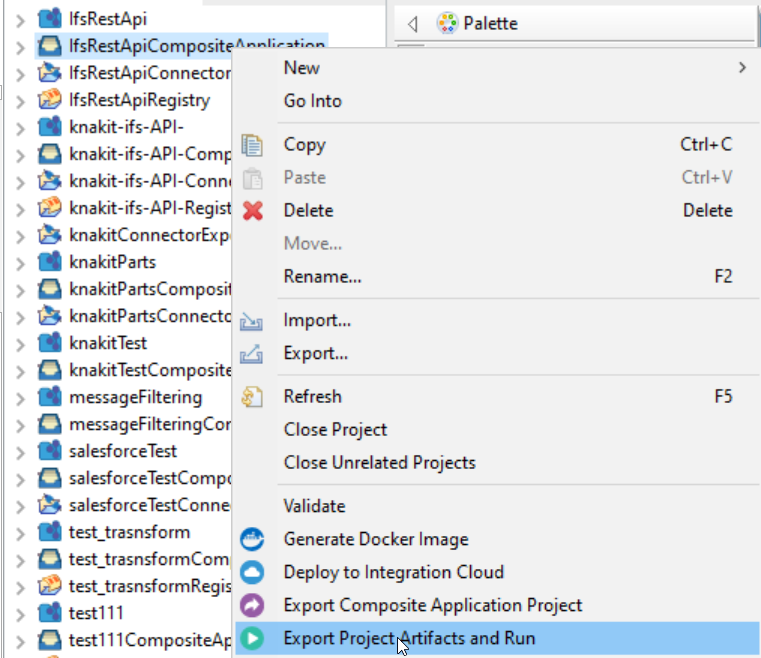761x658 pixels.
Task: Click the Copy icon in context menu
Action: pos(253,145)
